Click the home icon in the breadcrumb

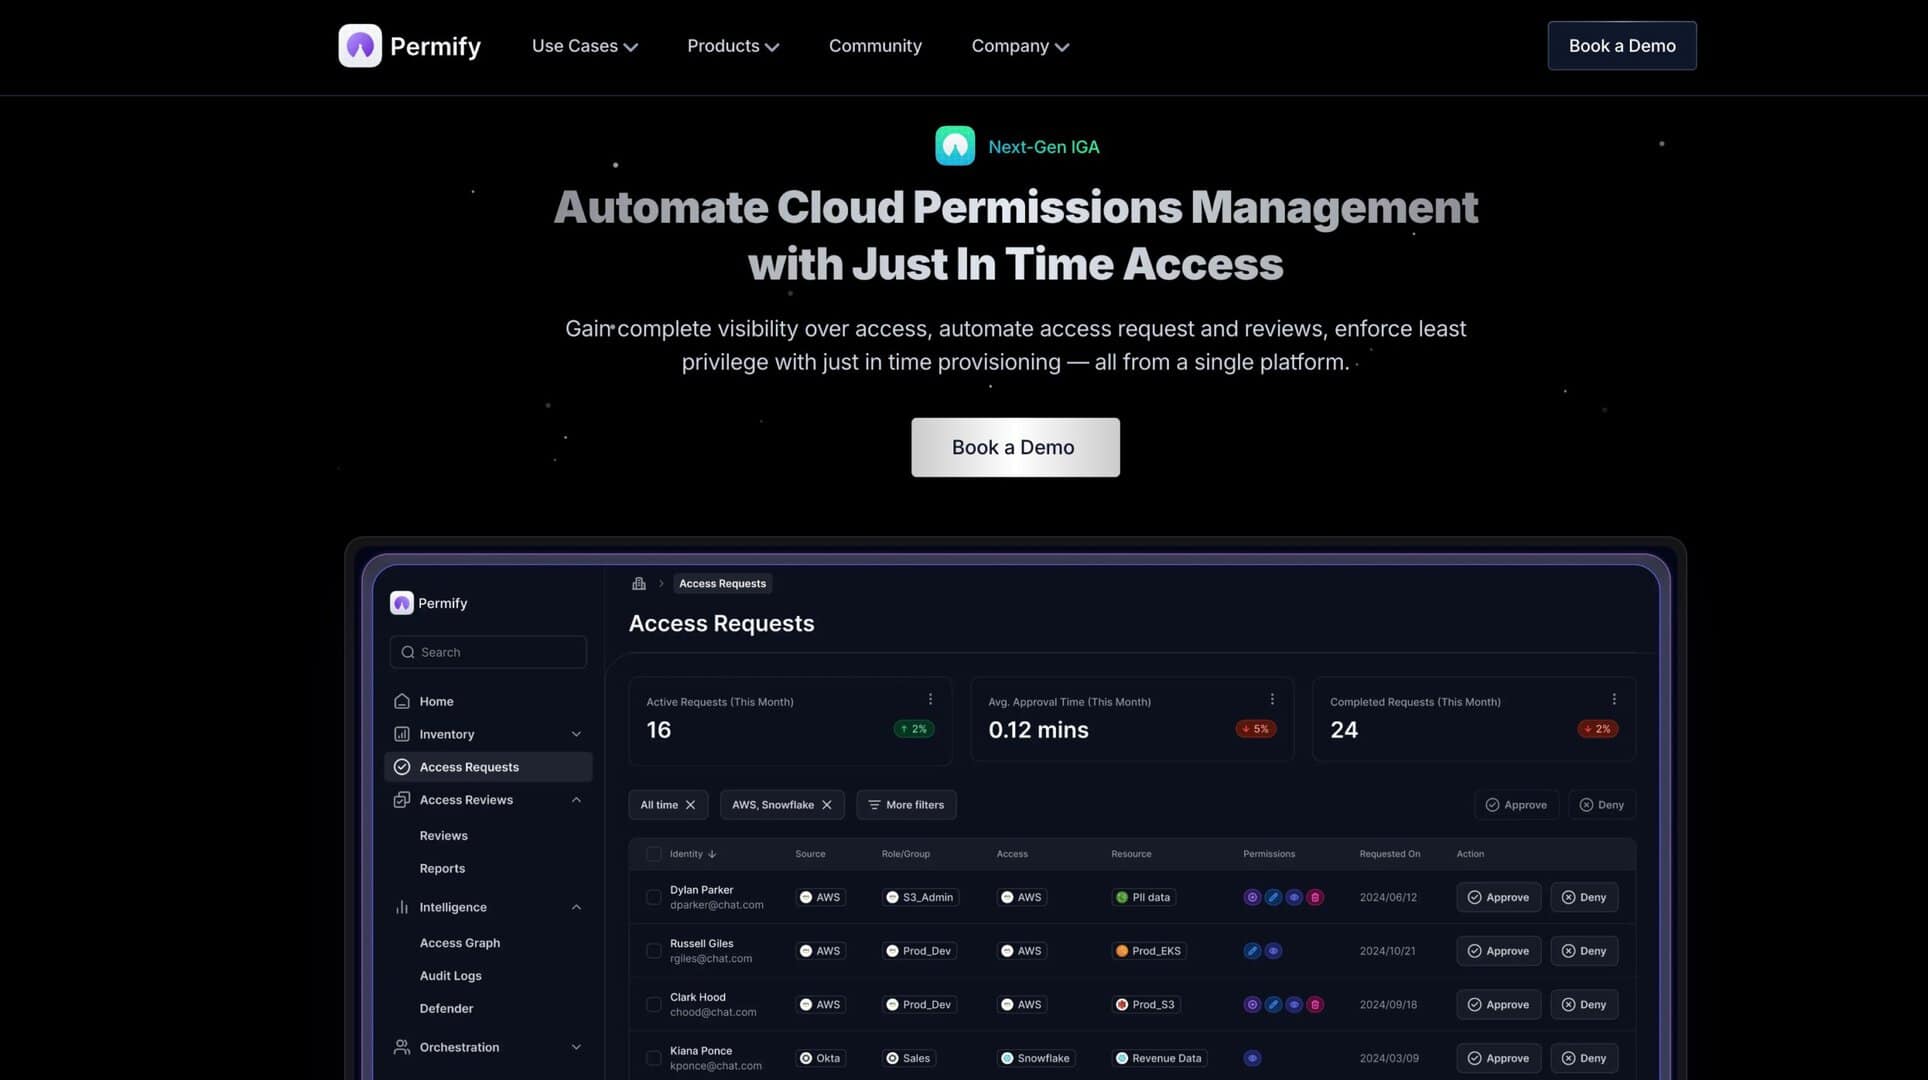(x=638, y=583)
